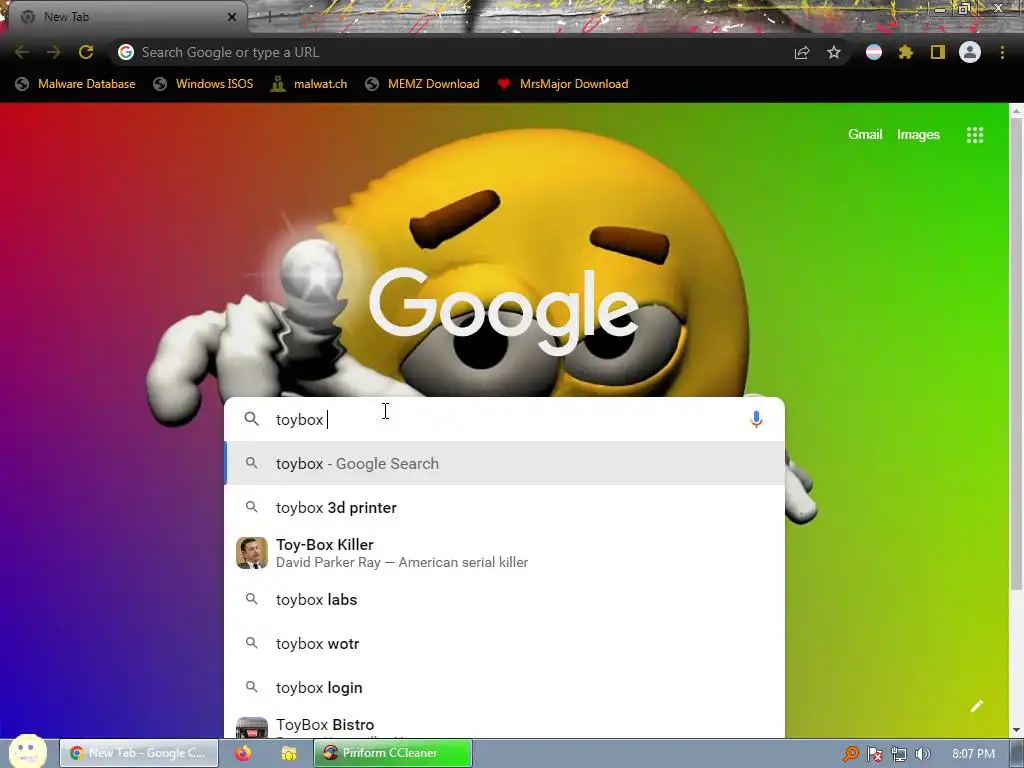Open a new tab with plus button

(x=269, y=17)
